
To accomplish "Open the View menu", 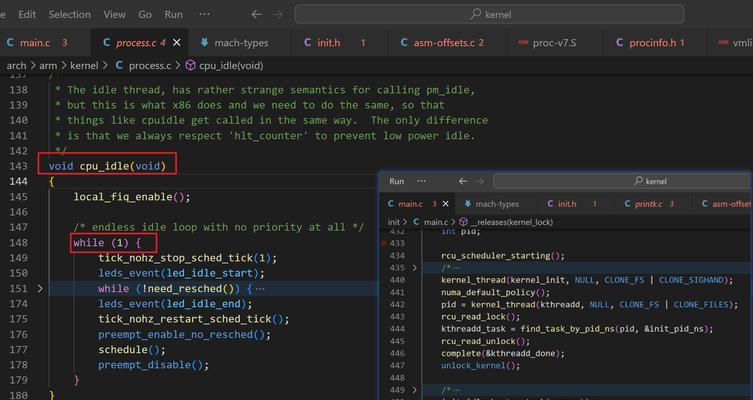I will pos(114,14).
